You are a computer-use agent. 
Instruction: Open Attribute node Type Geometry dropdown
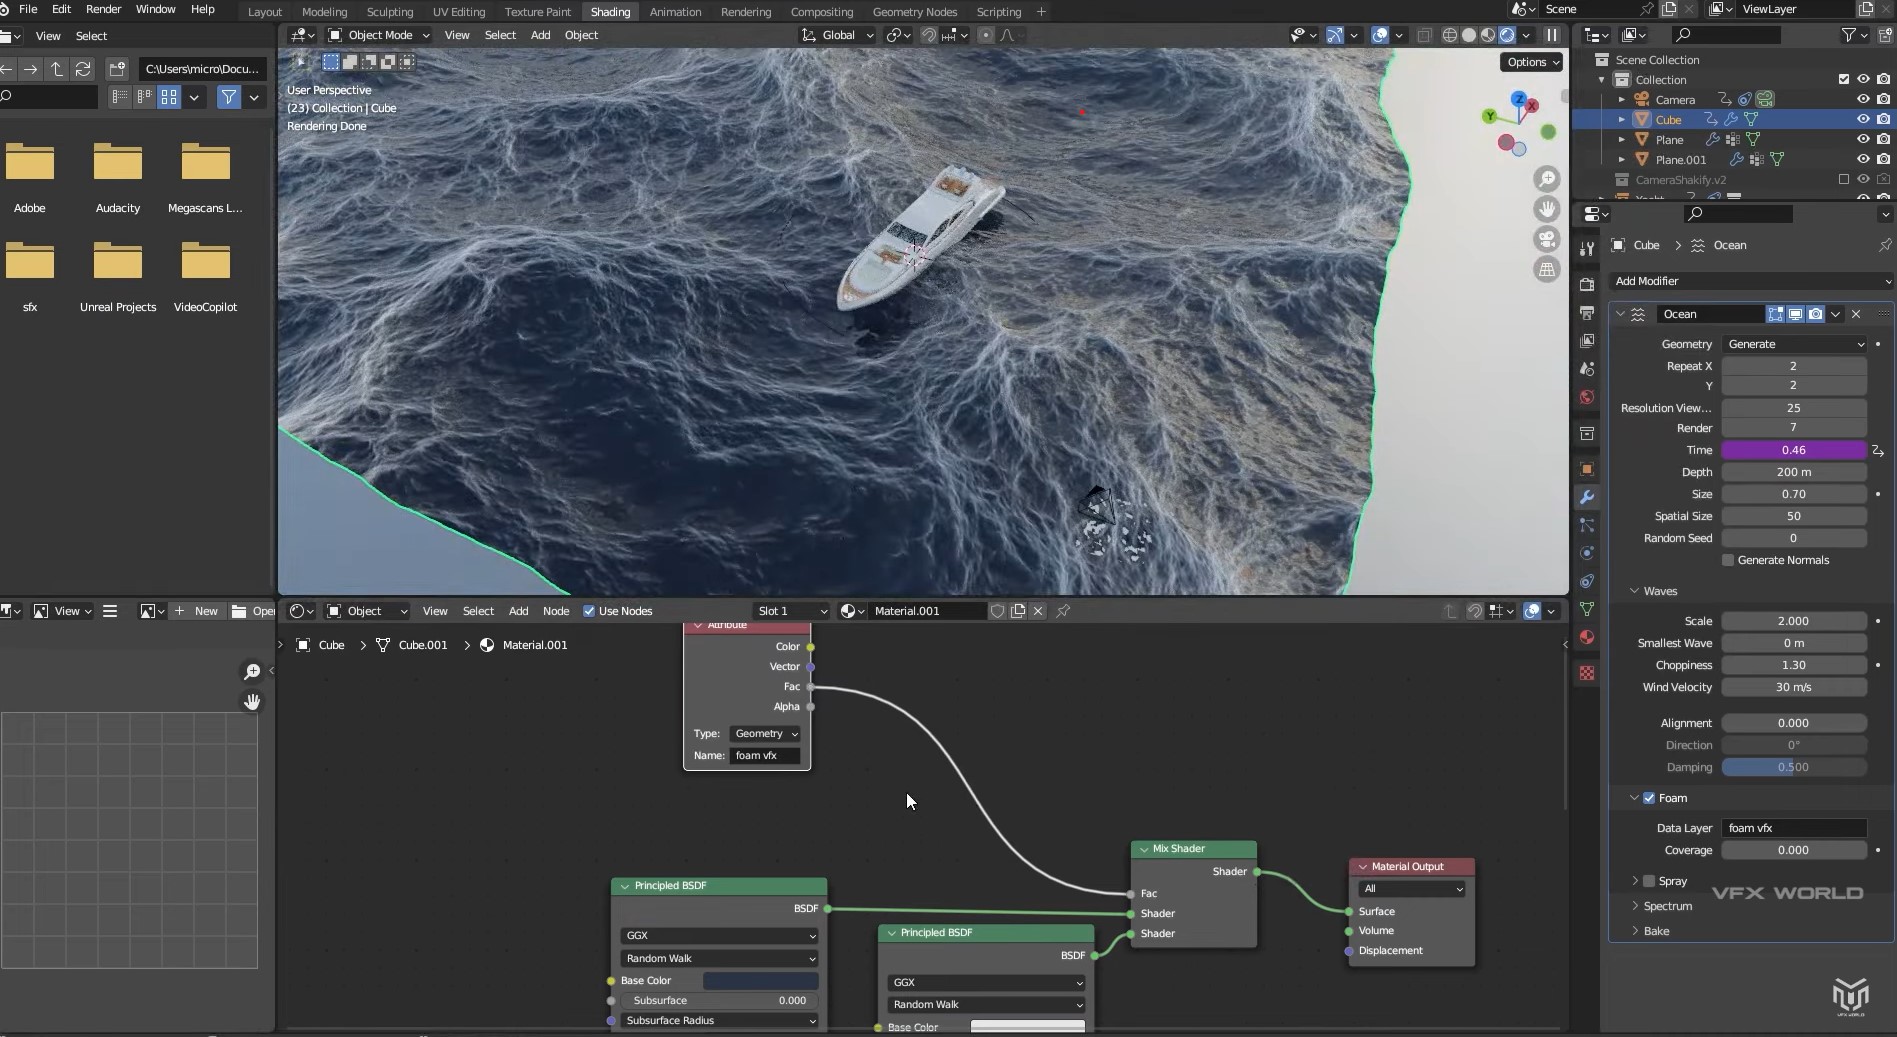pyautogui.click(x=766, y=734)
